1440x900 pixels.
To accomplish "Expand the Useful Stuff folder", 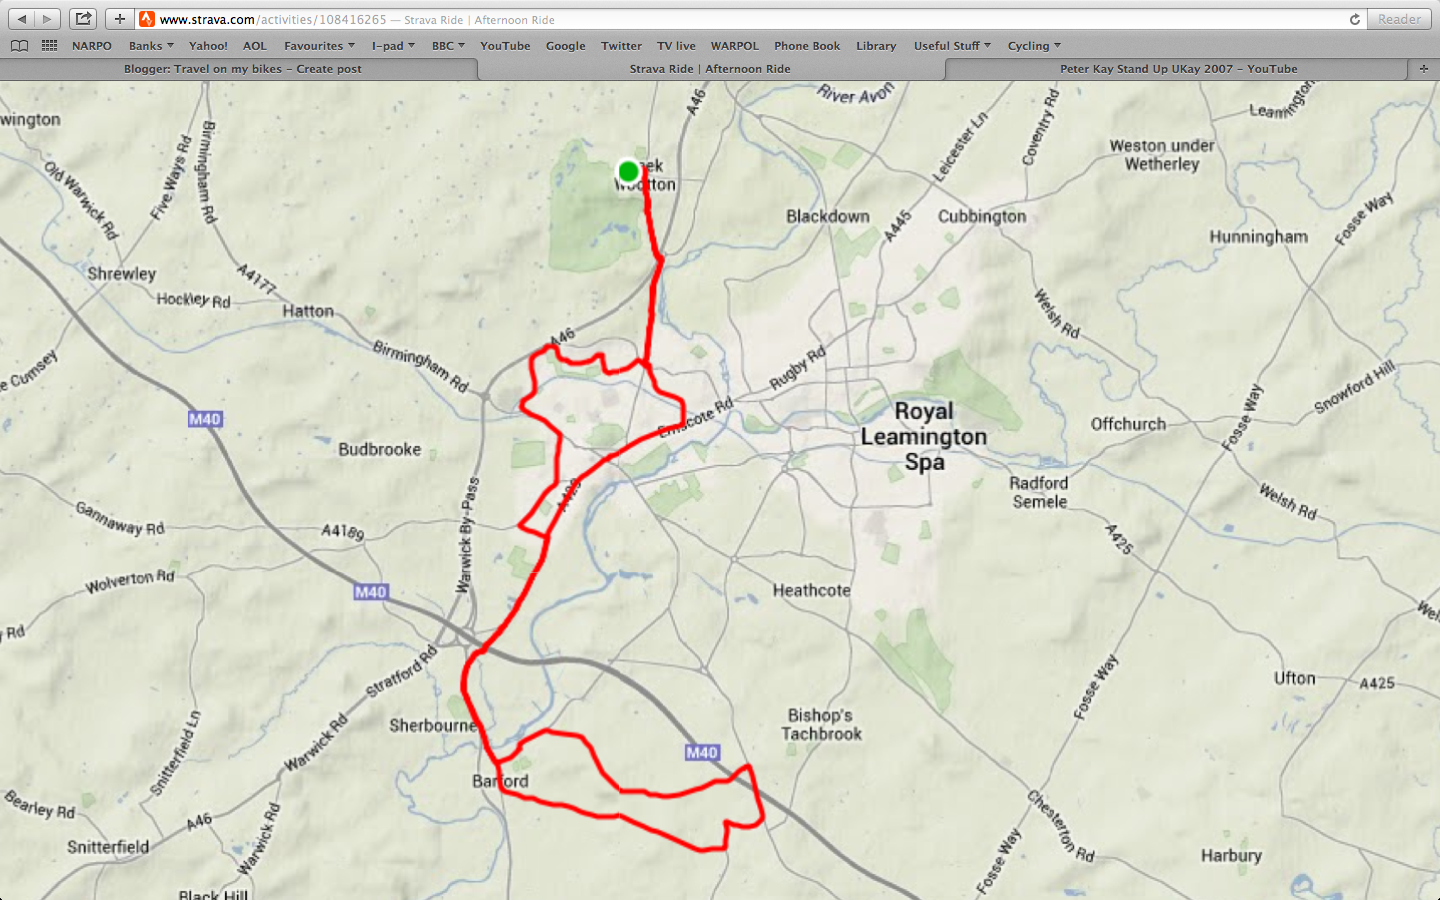I will coord(952,46).
